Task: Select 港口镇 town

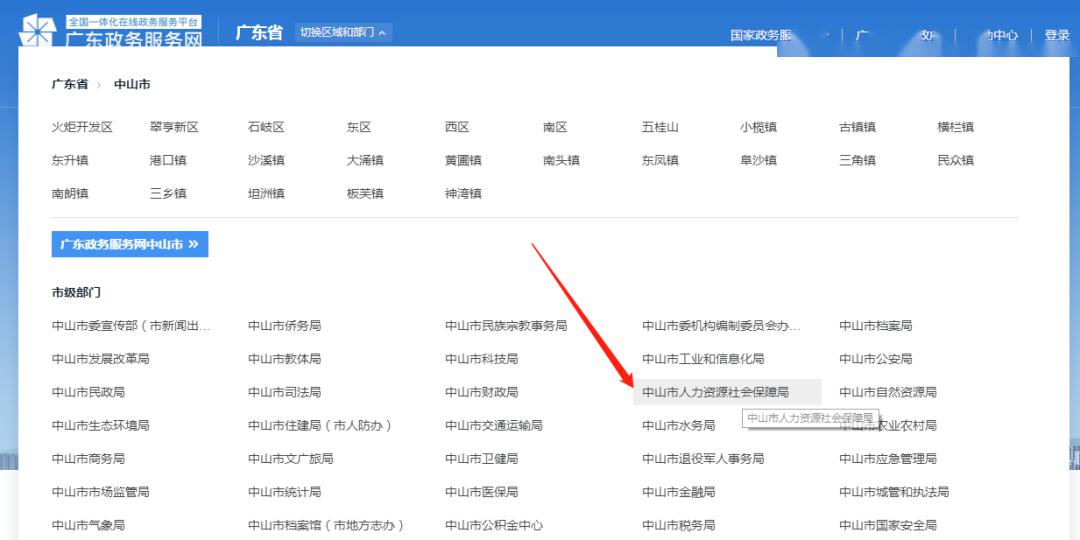Action: tap(168, 160)
